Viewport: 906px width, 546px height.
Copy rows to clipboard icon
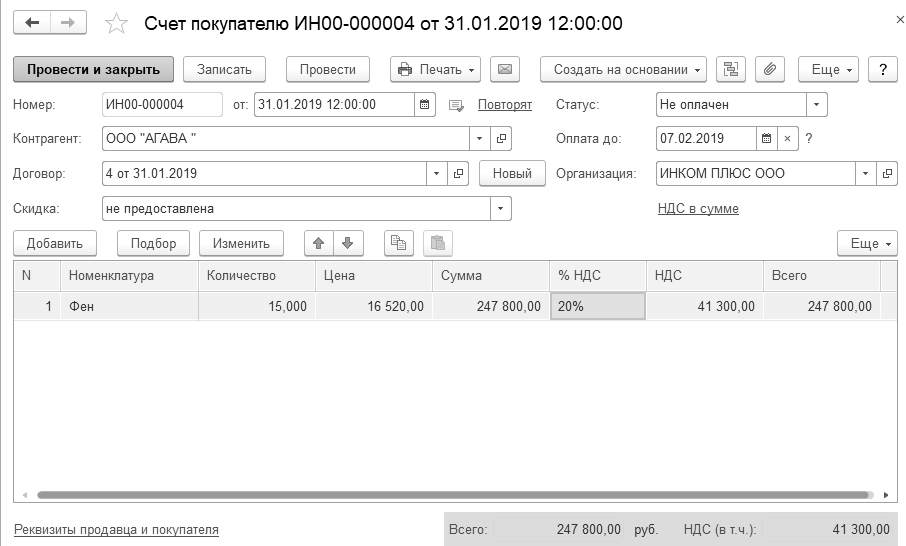click(x=399, y=243)
